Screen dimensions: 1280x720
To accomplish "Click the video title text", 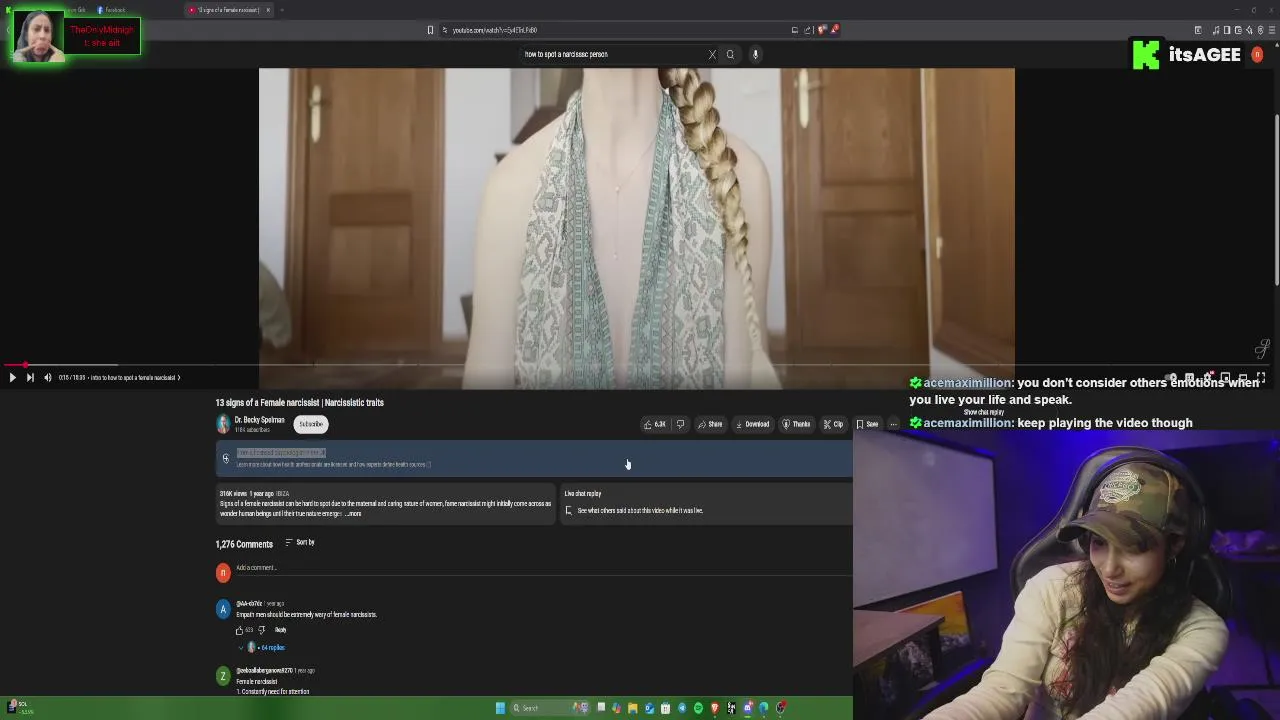I will 299,403.
